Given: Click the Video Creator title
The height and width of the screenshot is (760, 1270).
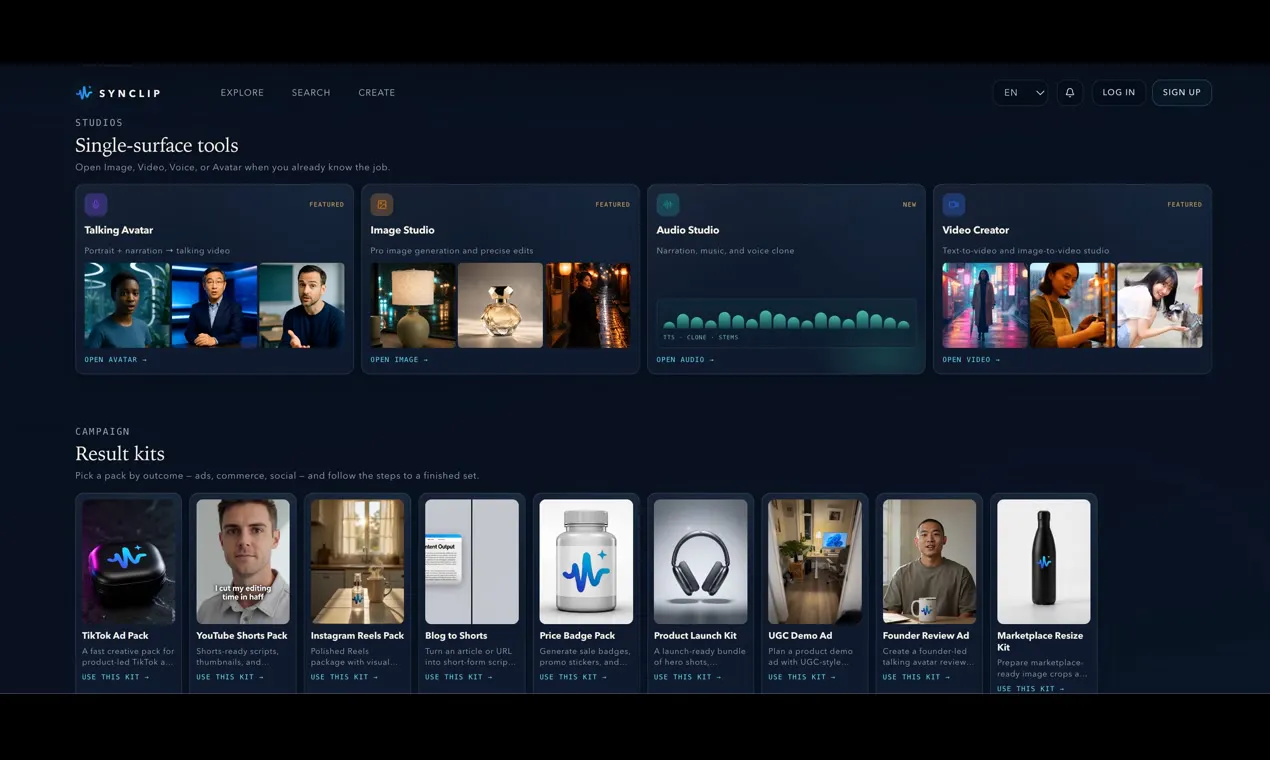Looking at the screenshot, I should point(976,230).
